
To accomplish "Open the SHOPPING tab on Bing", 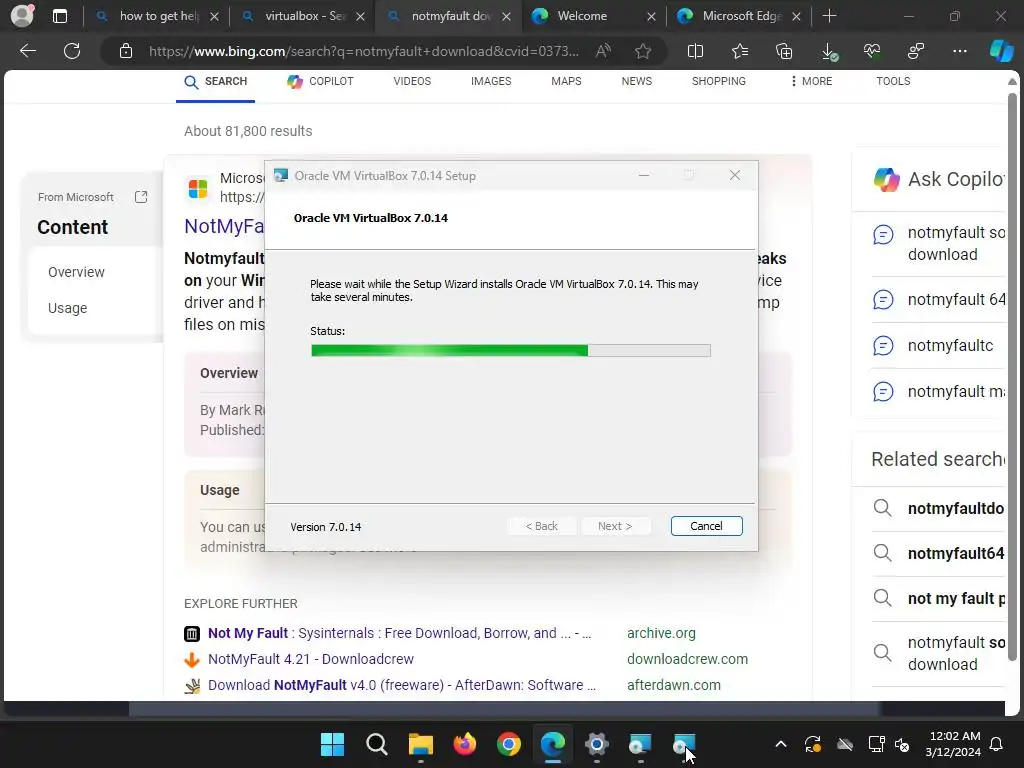I will pos(718,82).
